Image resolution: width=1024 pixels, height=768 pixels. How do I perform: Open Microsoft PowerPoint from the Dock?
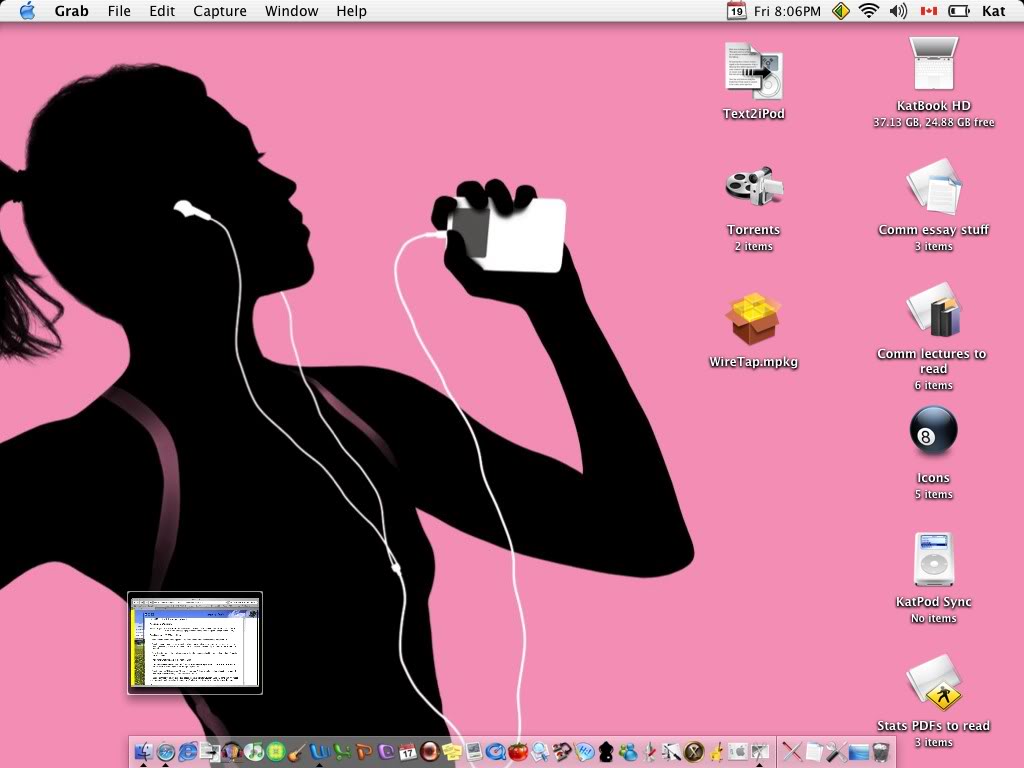pos(364,752)
